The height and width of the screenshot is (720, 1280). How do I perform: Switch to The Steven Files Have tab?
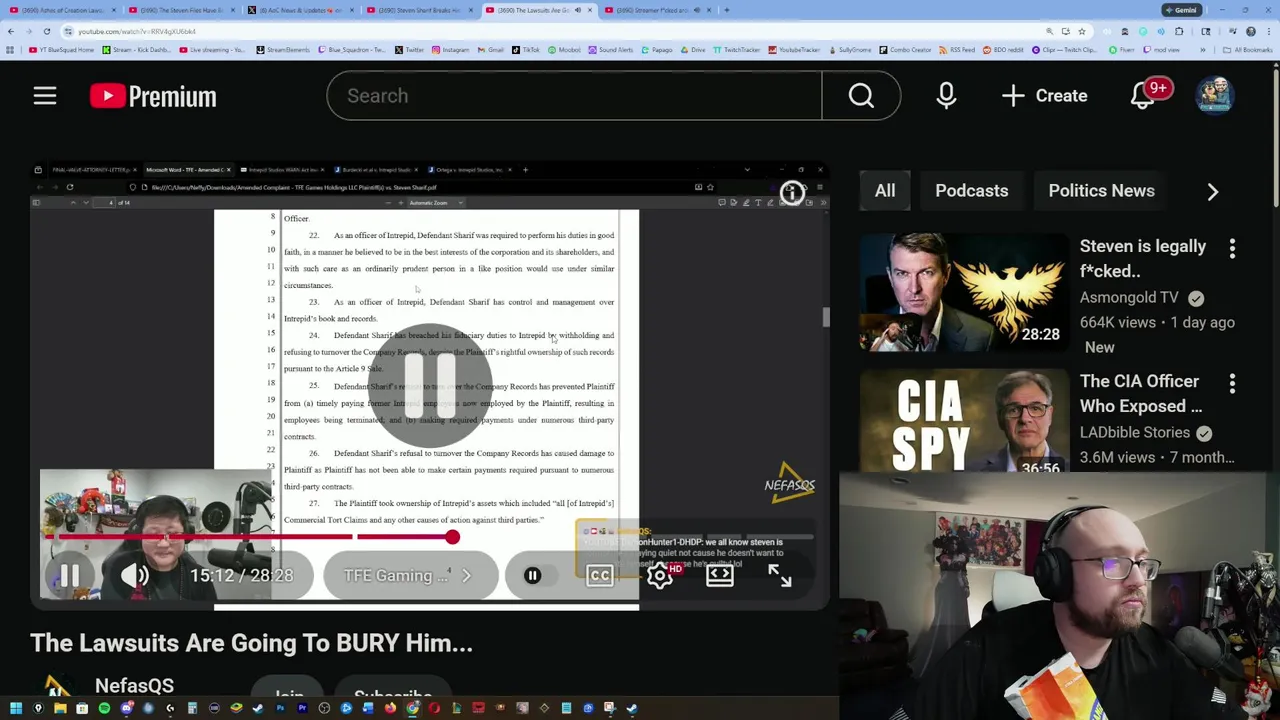click(181, 10)
